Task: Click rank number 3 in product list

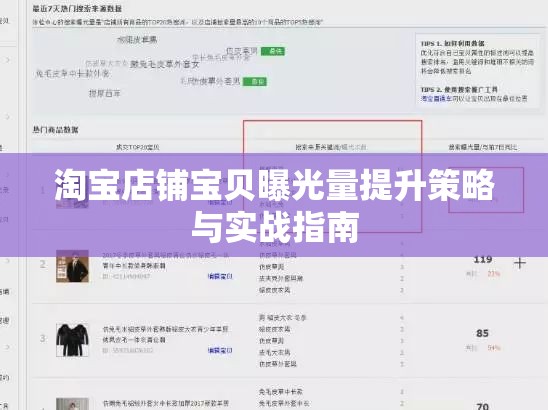Action: click(x=43, y=338)
